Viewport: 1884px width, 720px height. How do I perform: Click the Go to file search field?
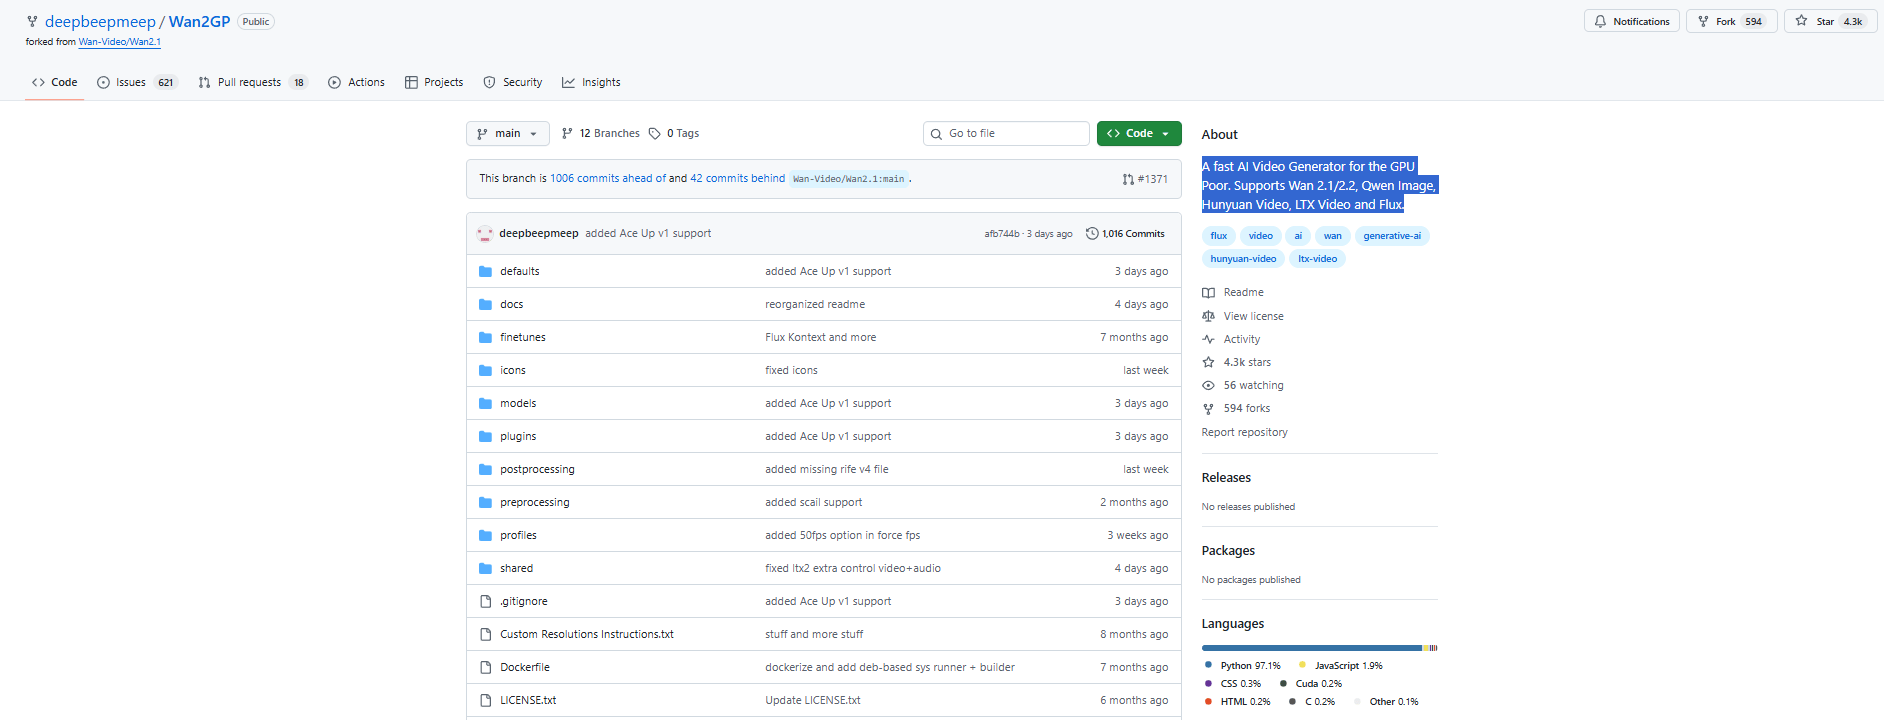pyautogui.click(x=1010, y=134)
